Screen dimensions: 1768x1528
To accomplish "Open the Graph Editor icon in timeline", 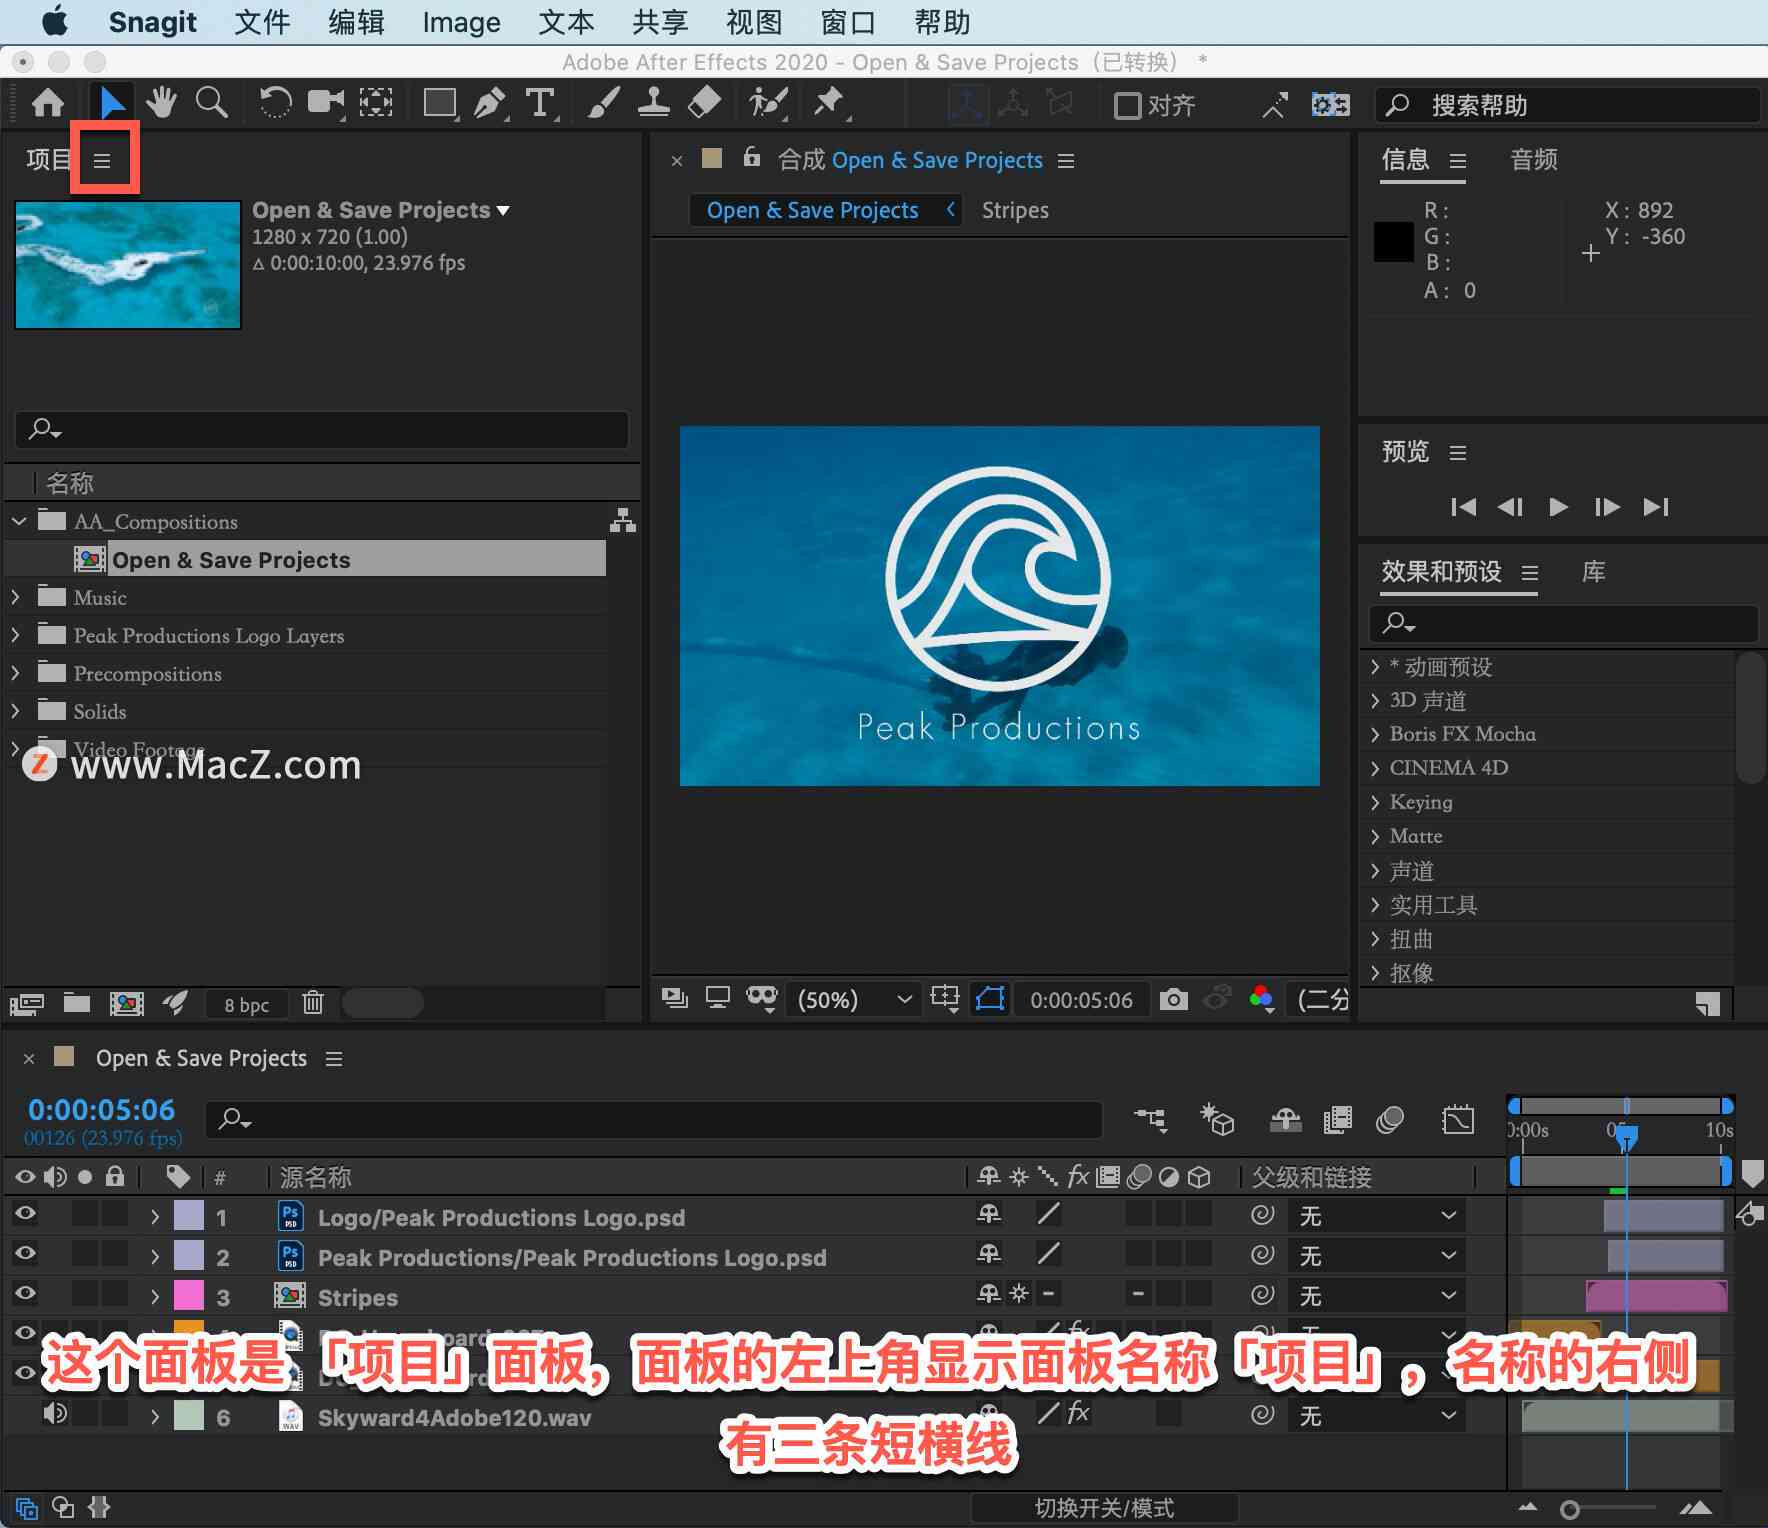I will [1458, 1120].
